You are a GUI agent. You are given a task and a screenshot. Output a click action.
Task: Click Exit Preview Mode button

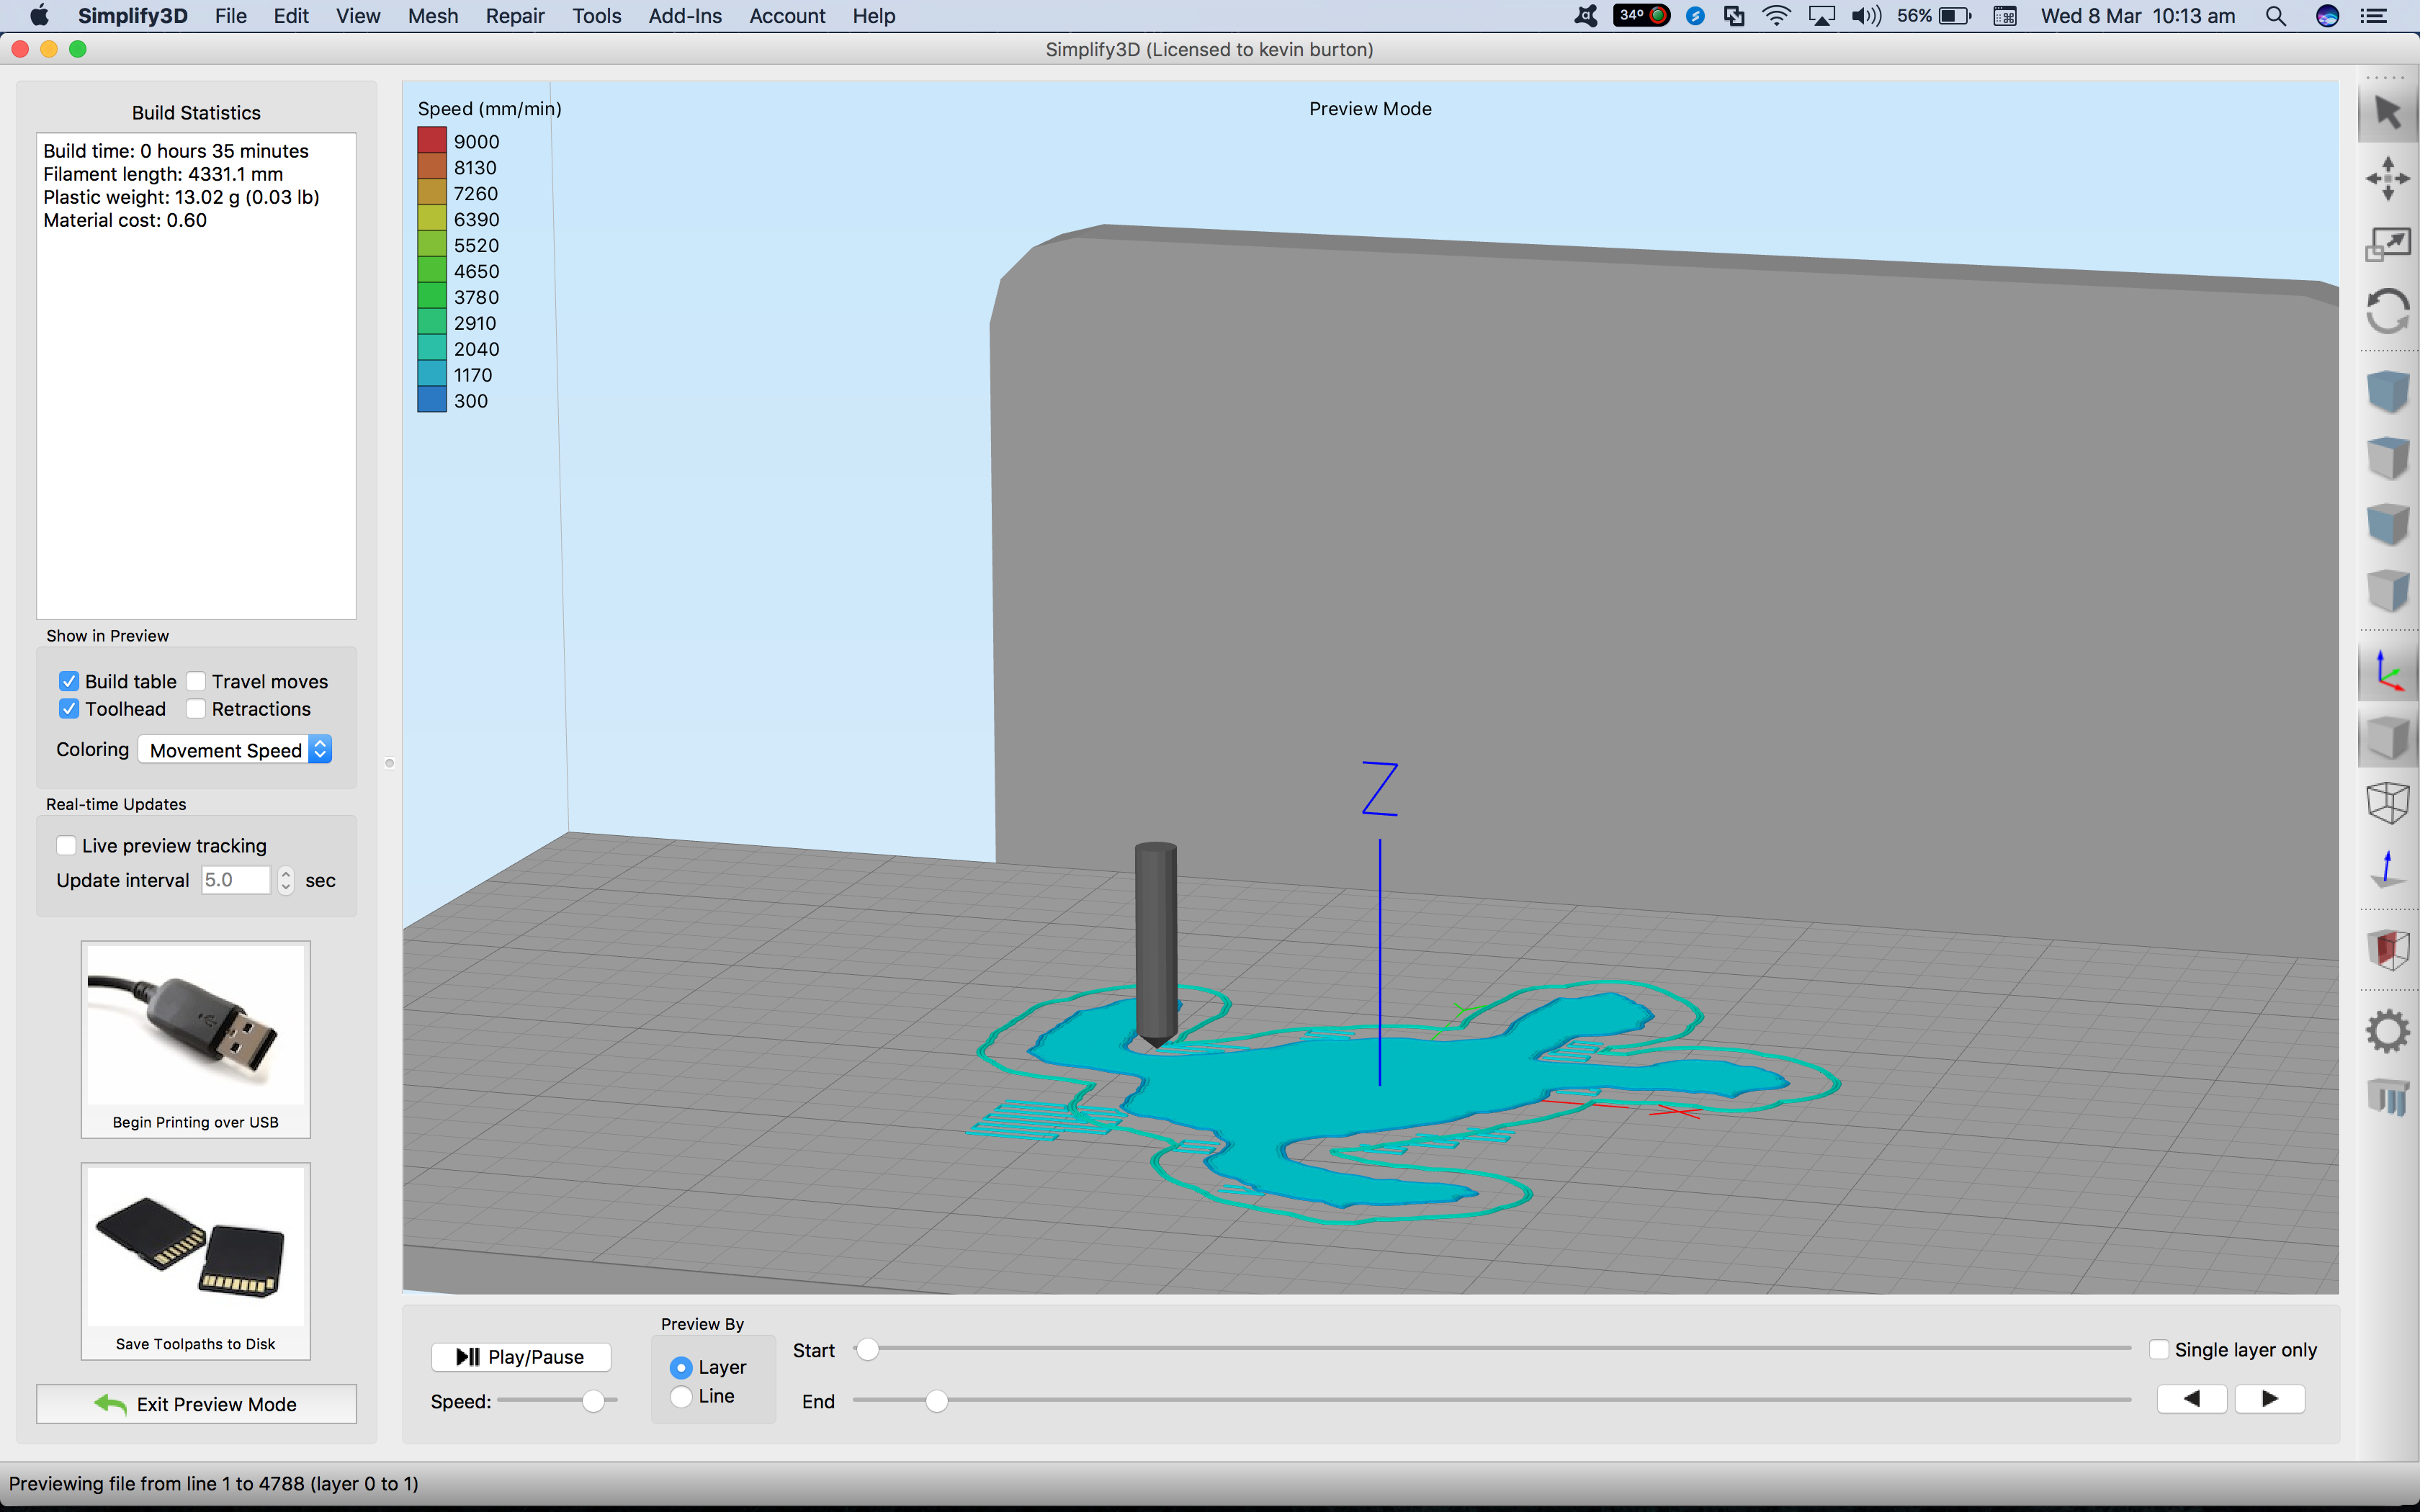pyautogui.click(x=196, y=1404)
